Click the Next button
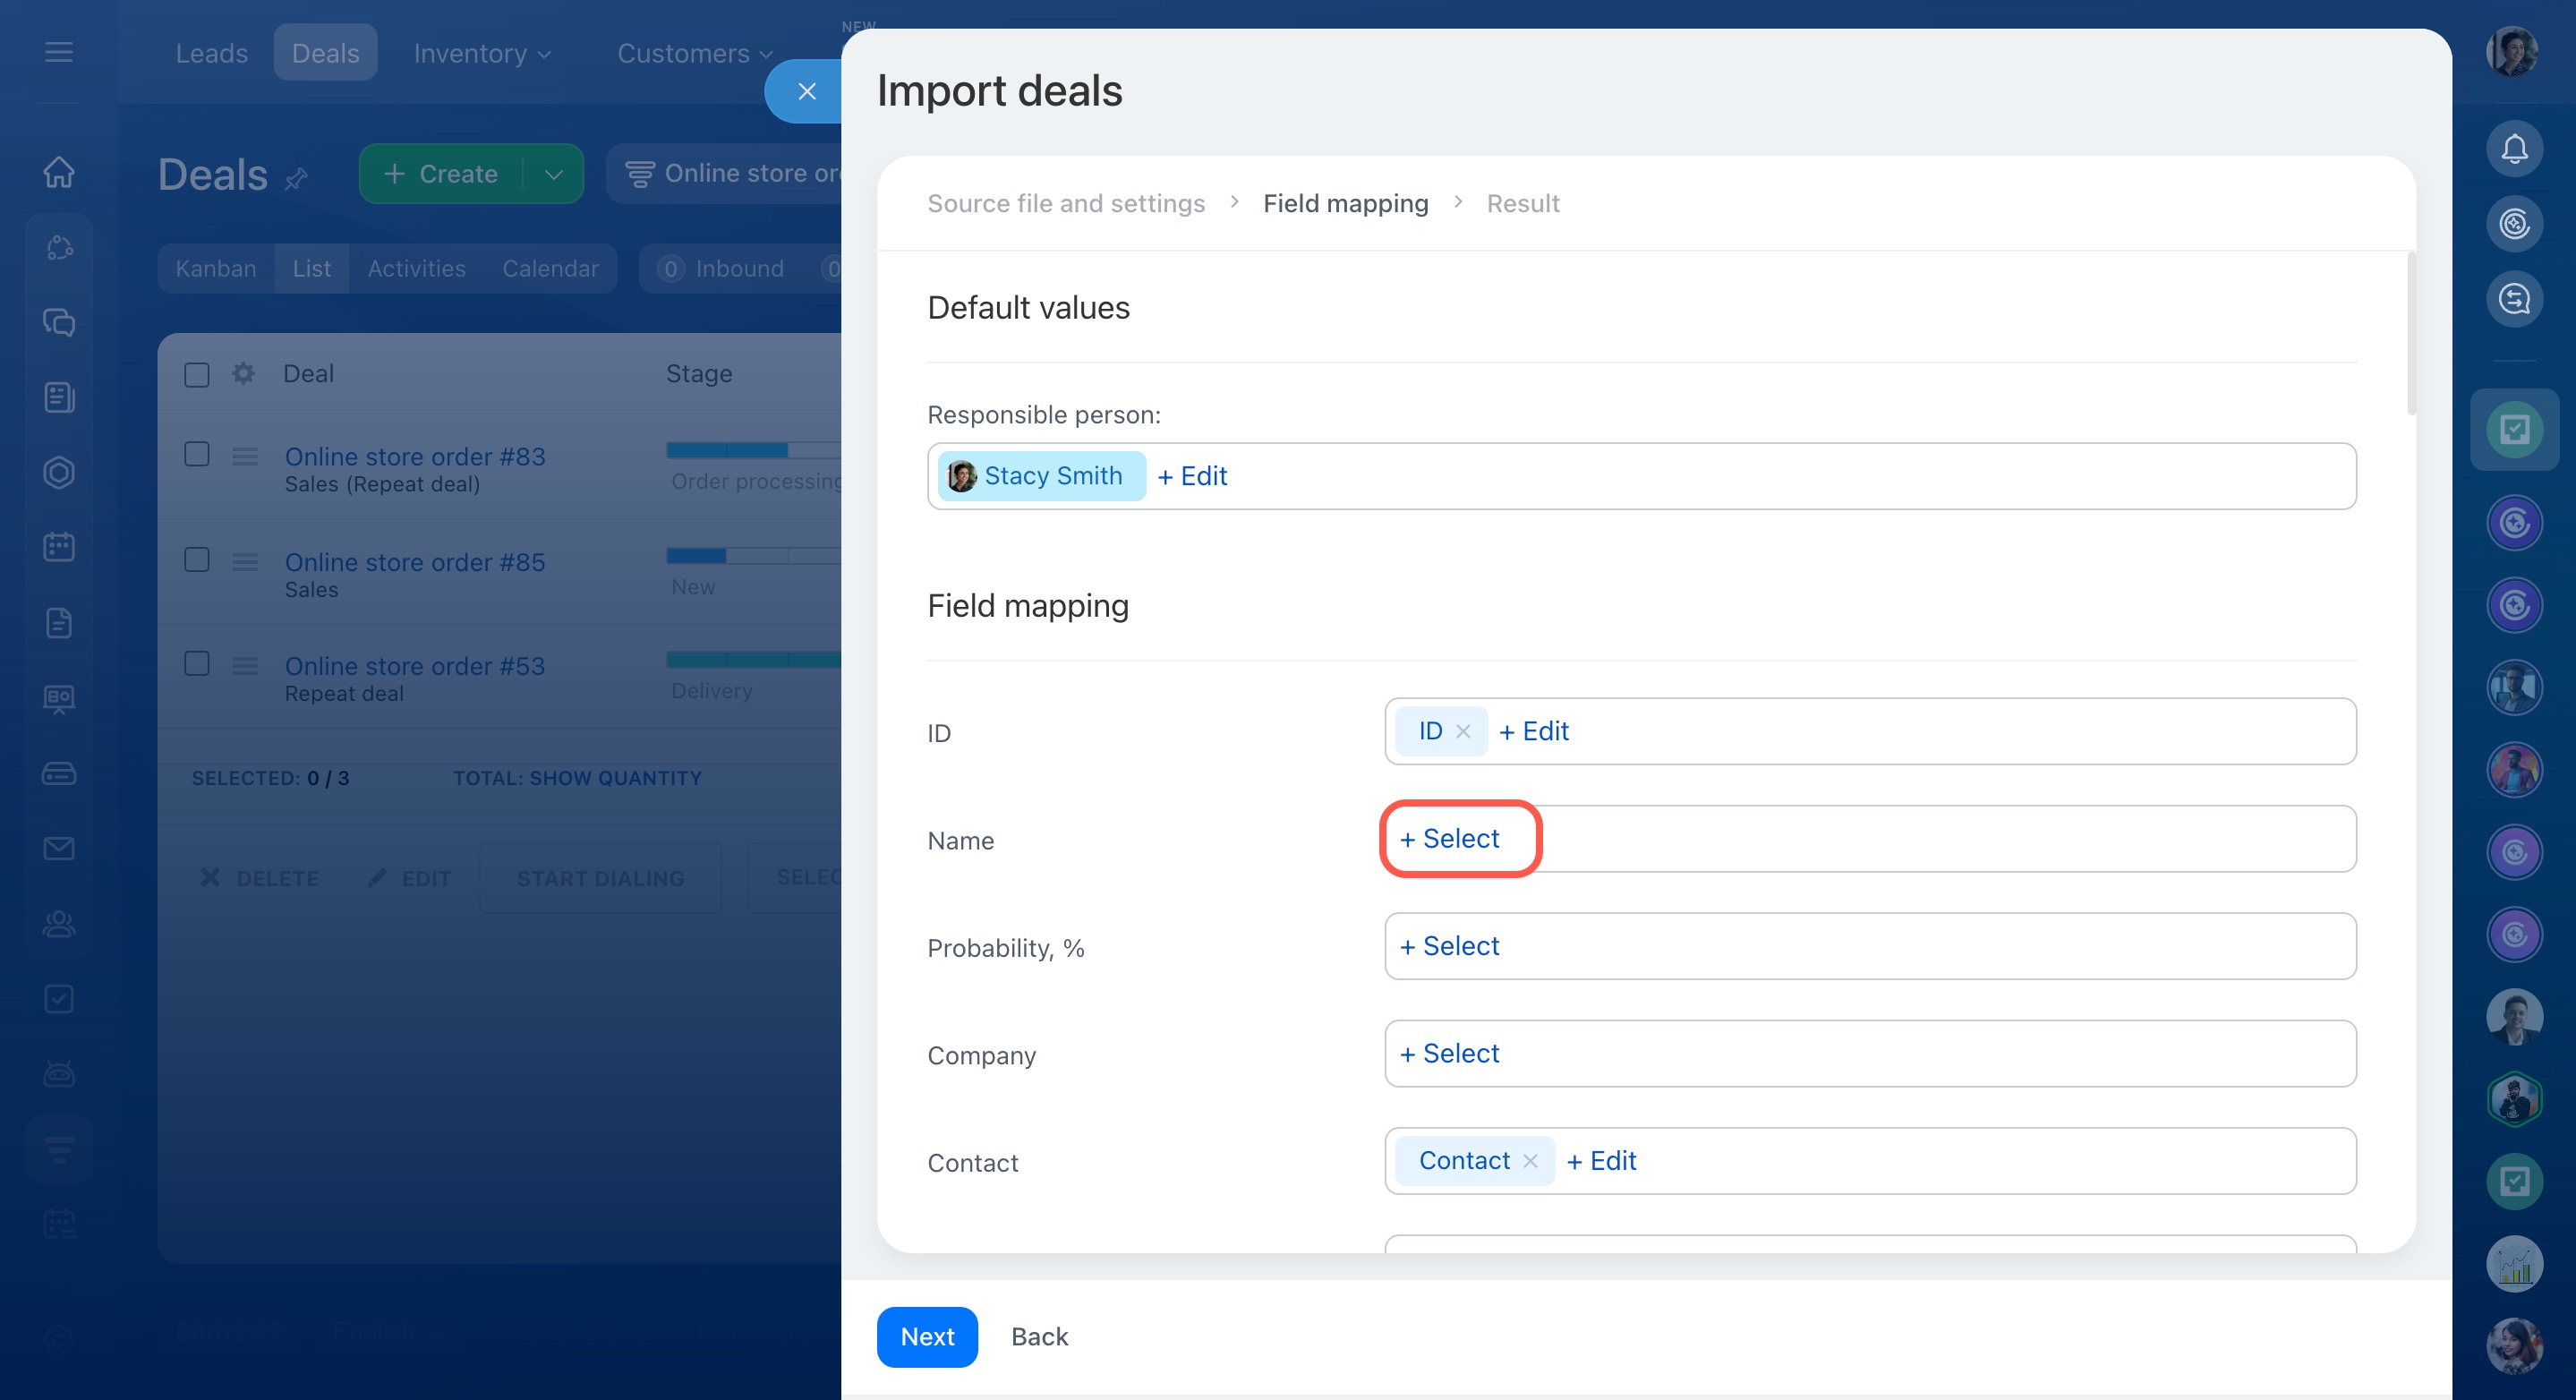 [926, 1337]
